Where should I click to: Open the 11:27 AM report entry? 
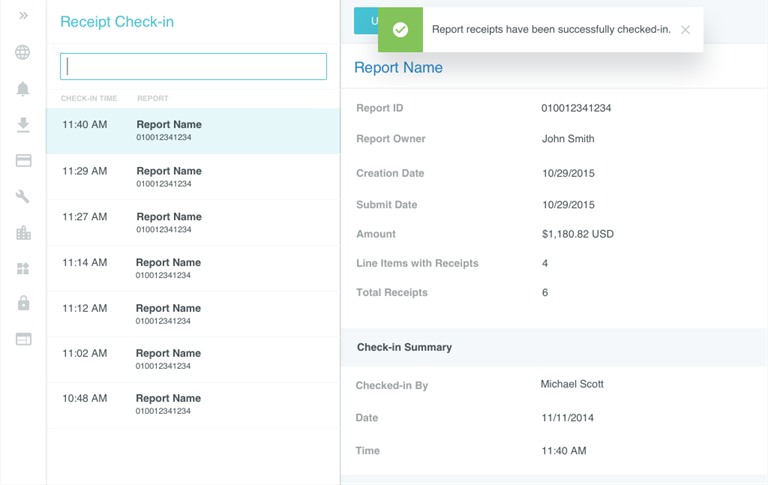[x=193, y=222]
